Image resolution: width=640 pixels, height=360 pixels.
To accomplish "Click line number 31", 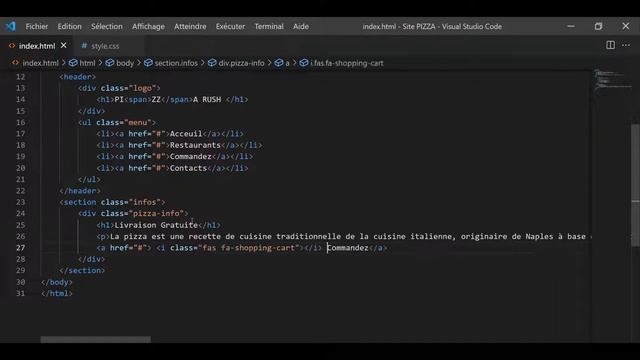I will pos(20,293).
